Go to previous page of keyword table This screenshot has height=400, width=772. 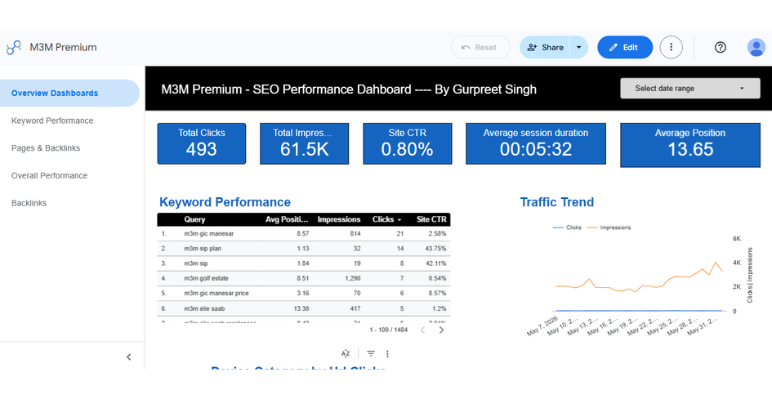tap(423, 330)
